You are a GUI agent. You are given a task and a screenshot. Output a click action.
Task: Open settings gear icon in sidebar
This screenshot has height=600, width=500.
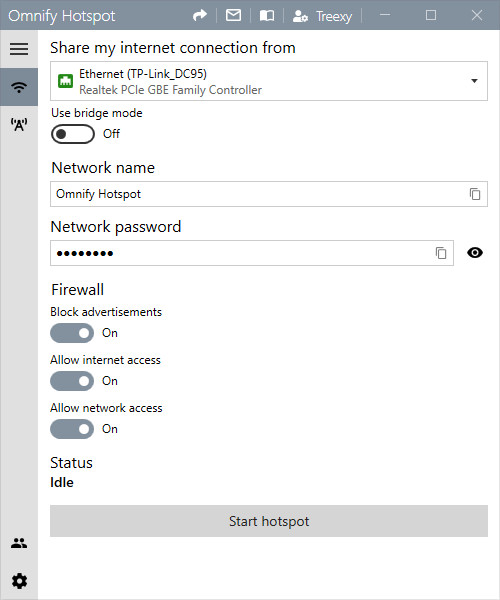tap(19, 581)
